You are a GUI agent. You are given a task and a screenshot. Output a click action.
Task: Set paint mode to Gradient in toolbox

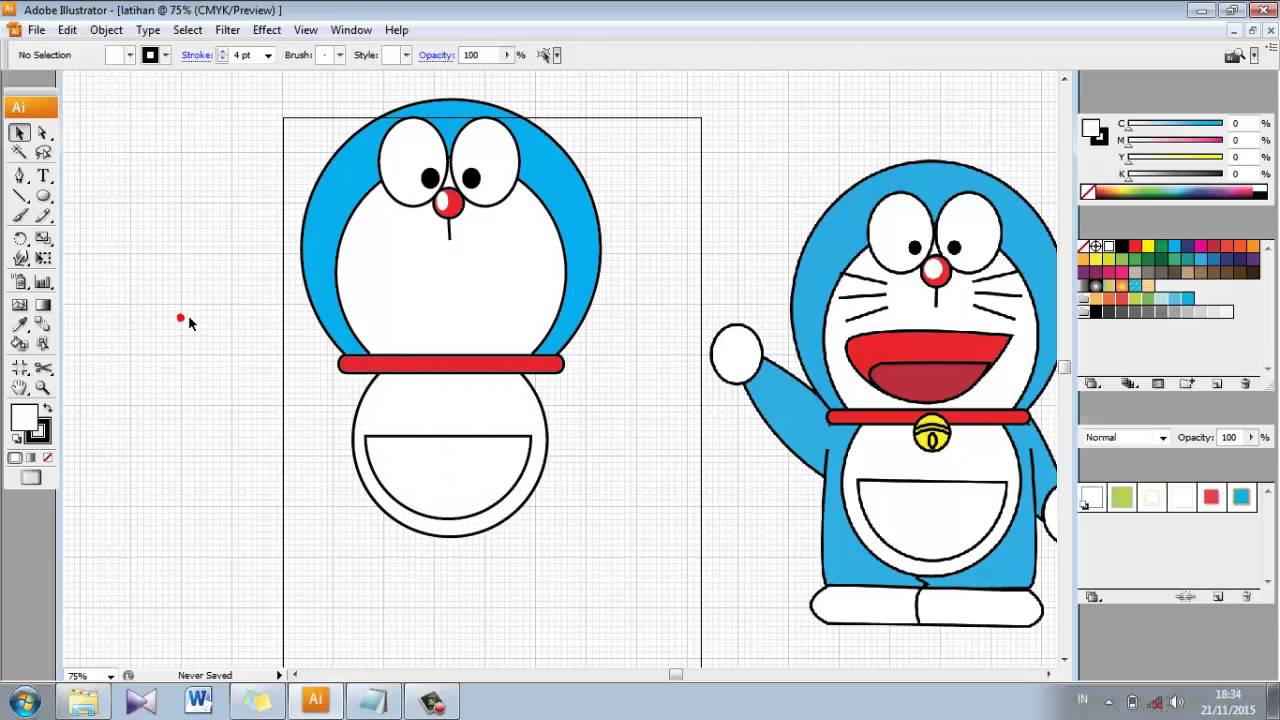click(x=31, y=458)
